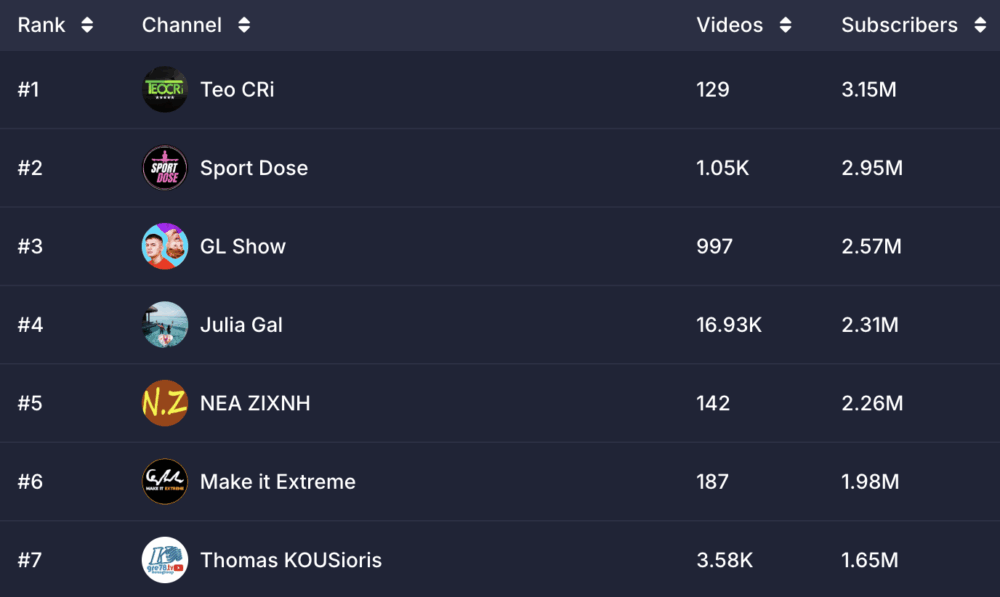Click the Teo CRi channel avatar

coord(165,89)
